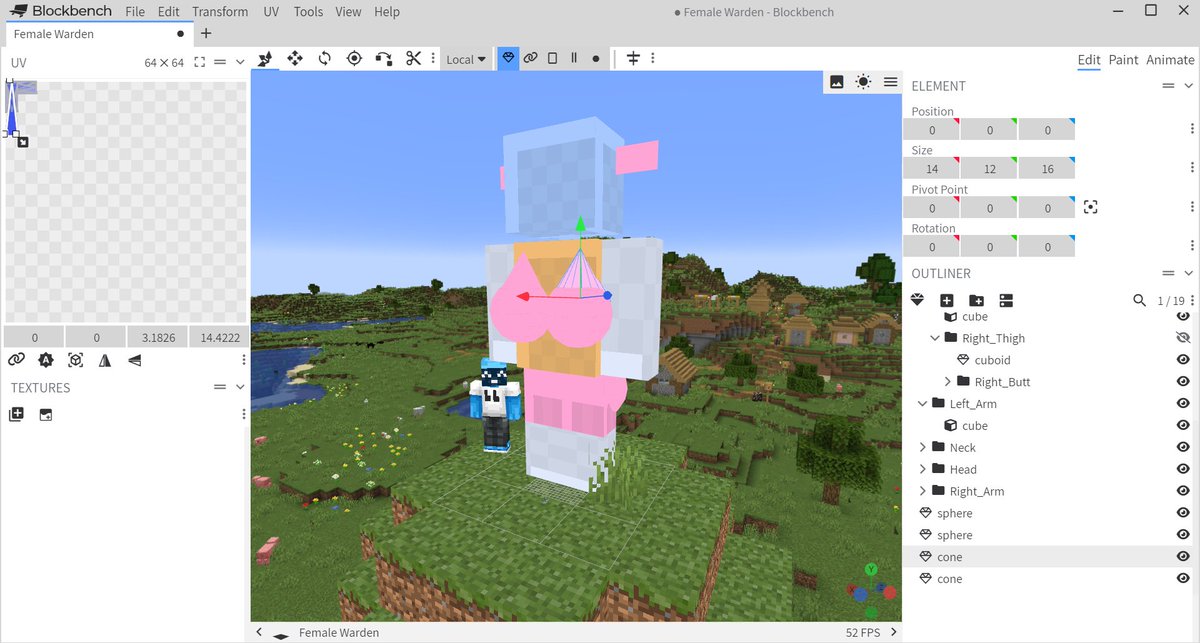
Task: Hide the Neck group
Action: (1183, 447)
